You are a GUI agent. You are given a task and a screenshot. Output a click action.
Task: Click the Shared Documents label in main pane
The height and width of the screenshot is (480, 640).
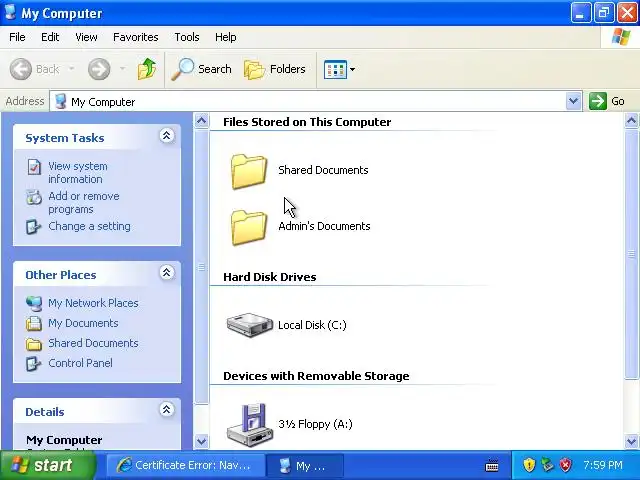click(x=323, y=170)
